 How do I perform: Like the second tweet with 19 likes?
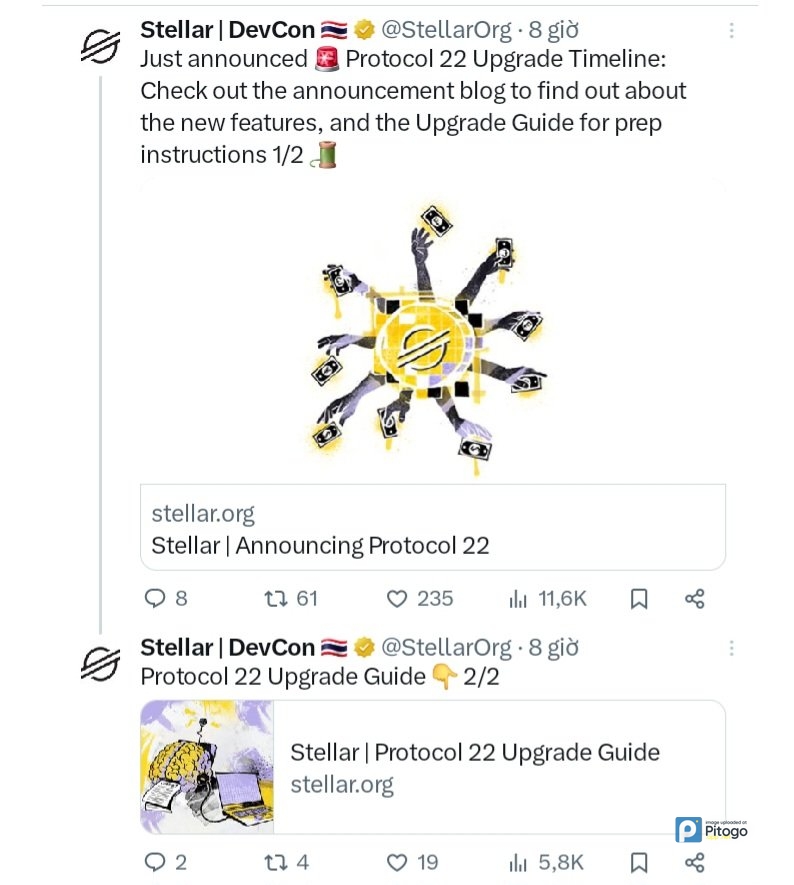pyautogui.click(x=398, y=862)
